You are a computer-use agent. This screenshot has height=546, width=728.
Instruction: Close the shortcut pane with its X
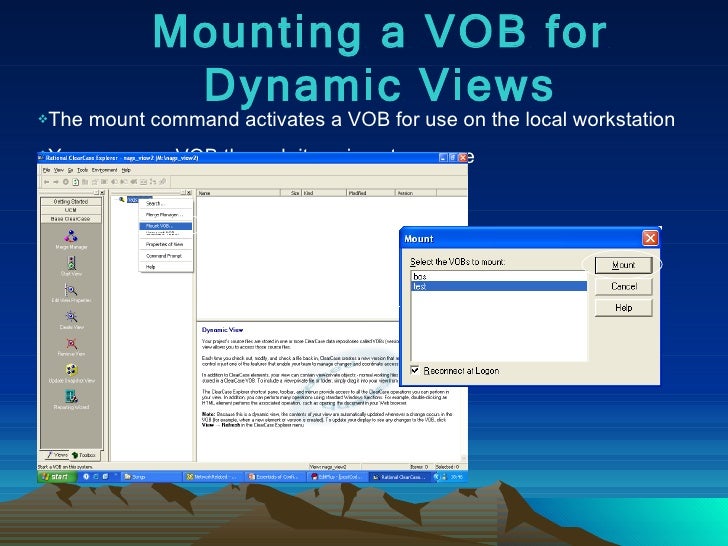[102, 193]
